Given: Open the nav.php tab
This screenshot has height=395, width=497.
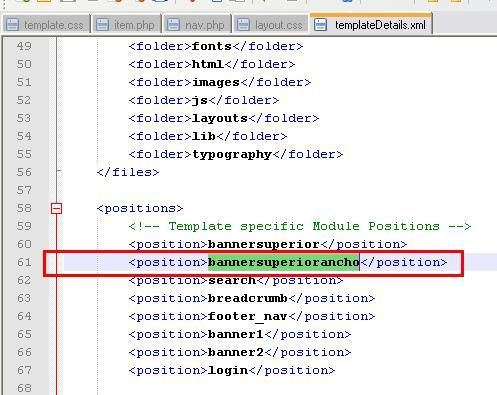Looking at the screenshot, I should coord(197,25).
